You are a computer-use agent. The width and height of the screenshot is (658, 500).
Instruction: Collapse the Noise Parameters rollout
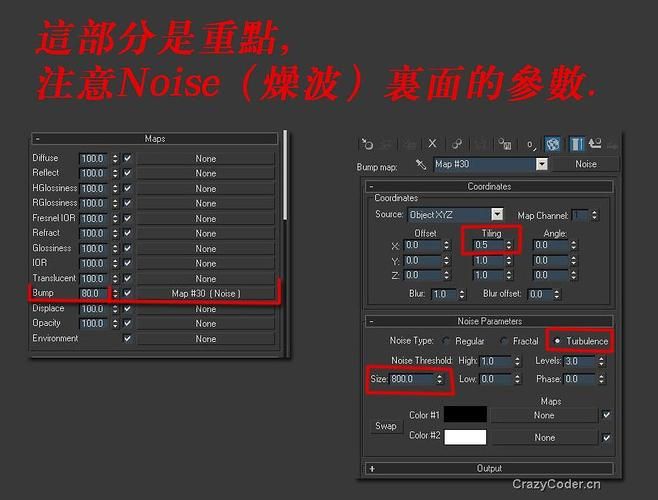tap(489, 321)
